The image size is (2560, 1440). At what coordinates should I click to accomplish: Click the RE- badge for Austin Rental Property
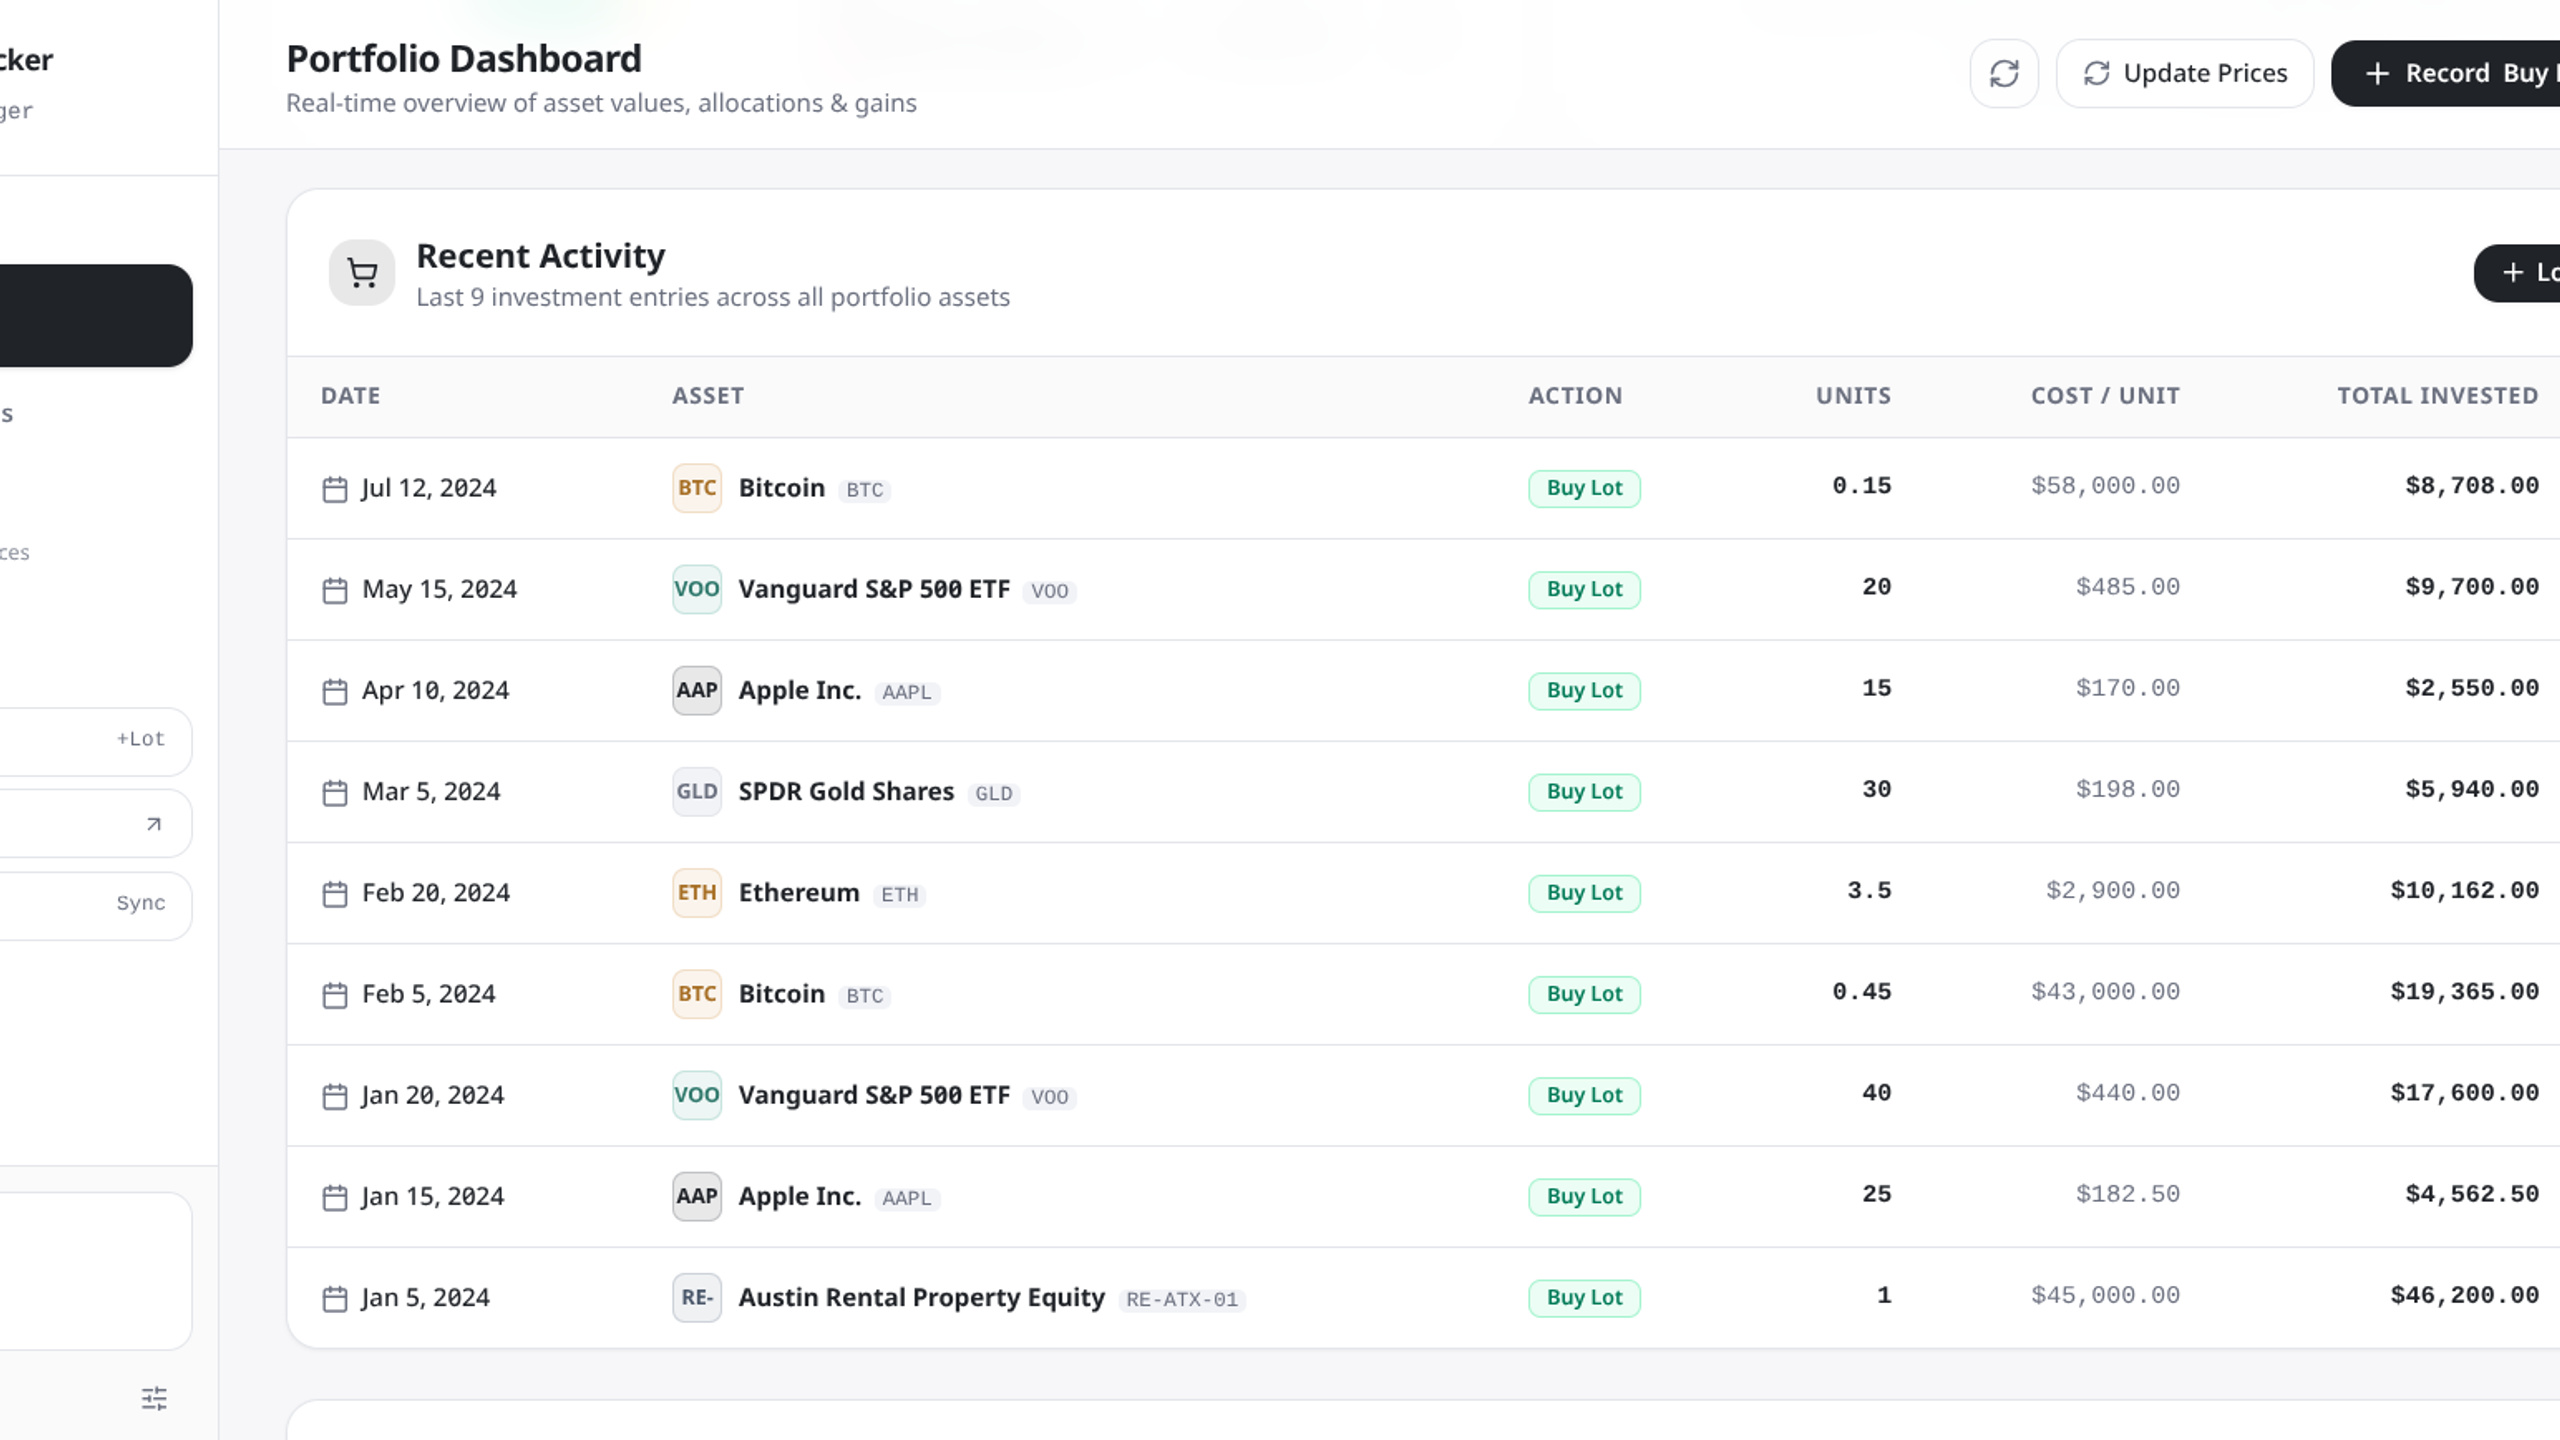697,1297
